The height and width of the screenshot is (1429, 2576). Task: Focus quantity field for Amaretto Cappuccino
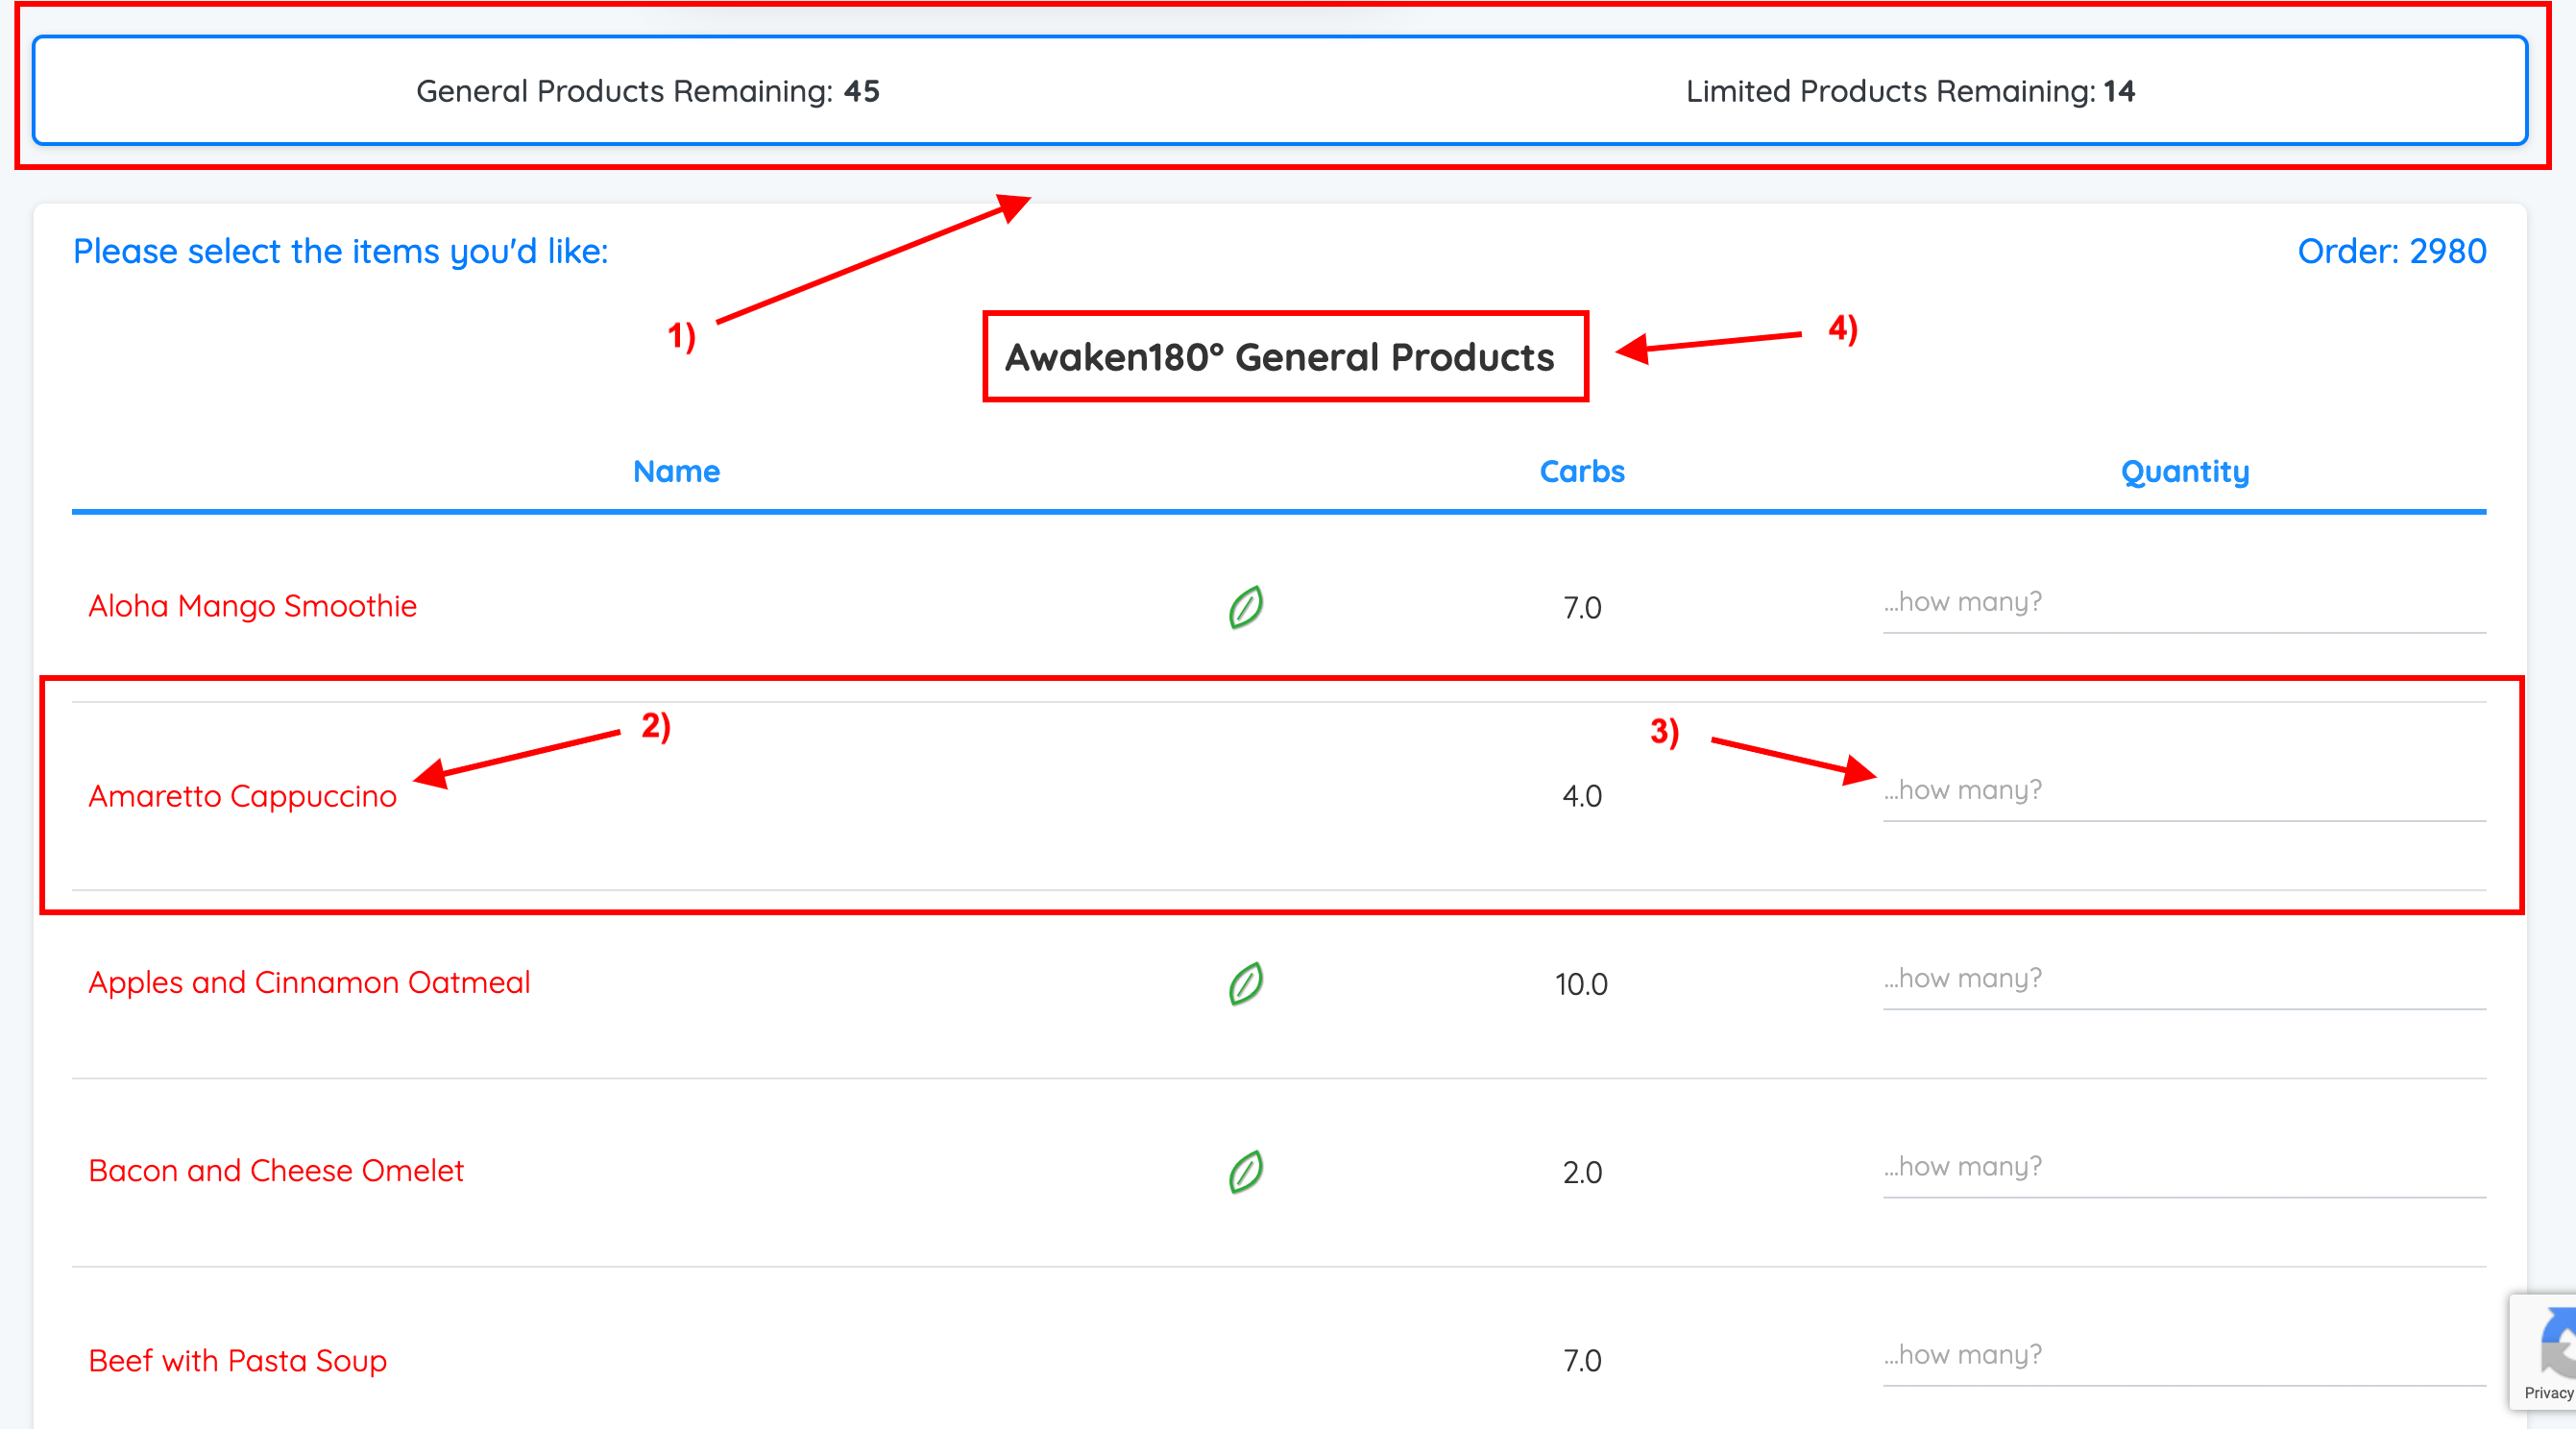[2183, 791]
